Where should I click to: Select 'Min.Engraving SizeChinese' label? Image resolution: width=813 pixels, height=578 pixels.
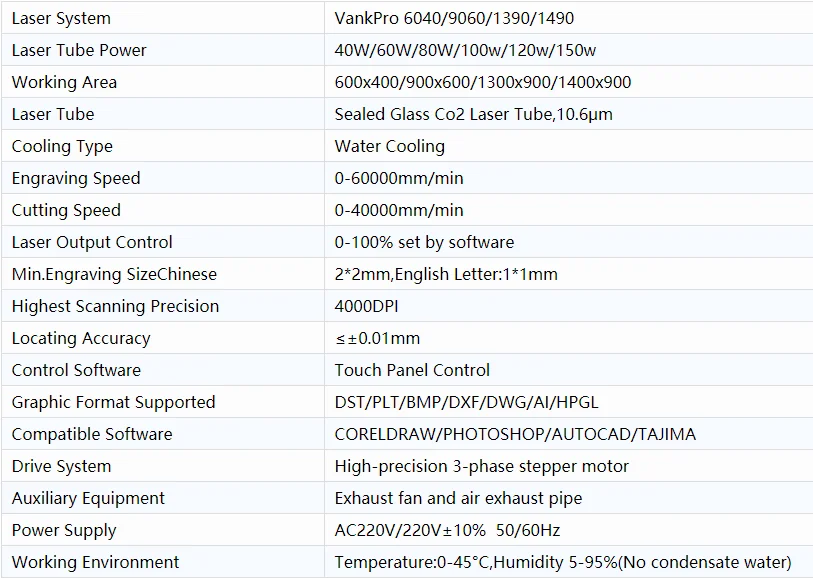click(114, 274)
